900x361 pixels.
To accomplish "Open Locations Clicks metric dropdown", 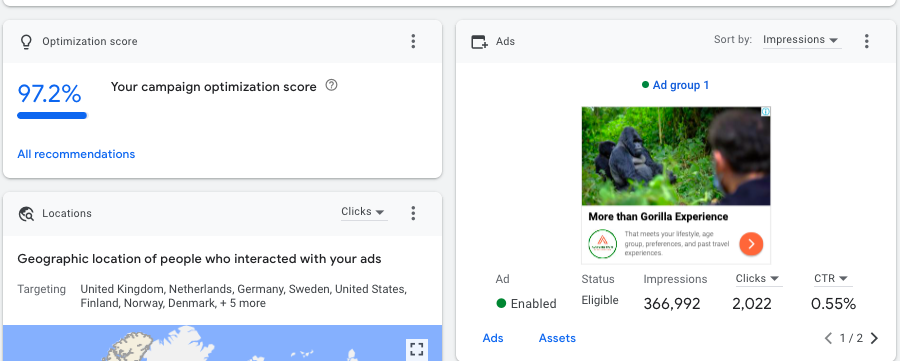I will pyautogui.click(x=363, y=212).
